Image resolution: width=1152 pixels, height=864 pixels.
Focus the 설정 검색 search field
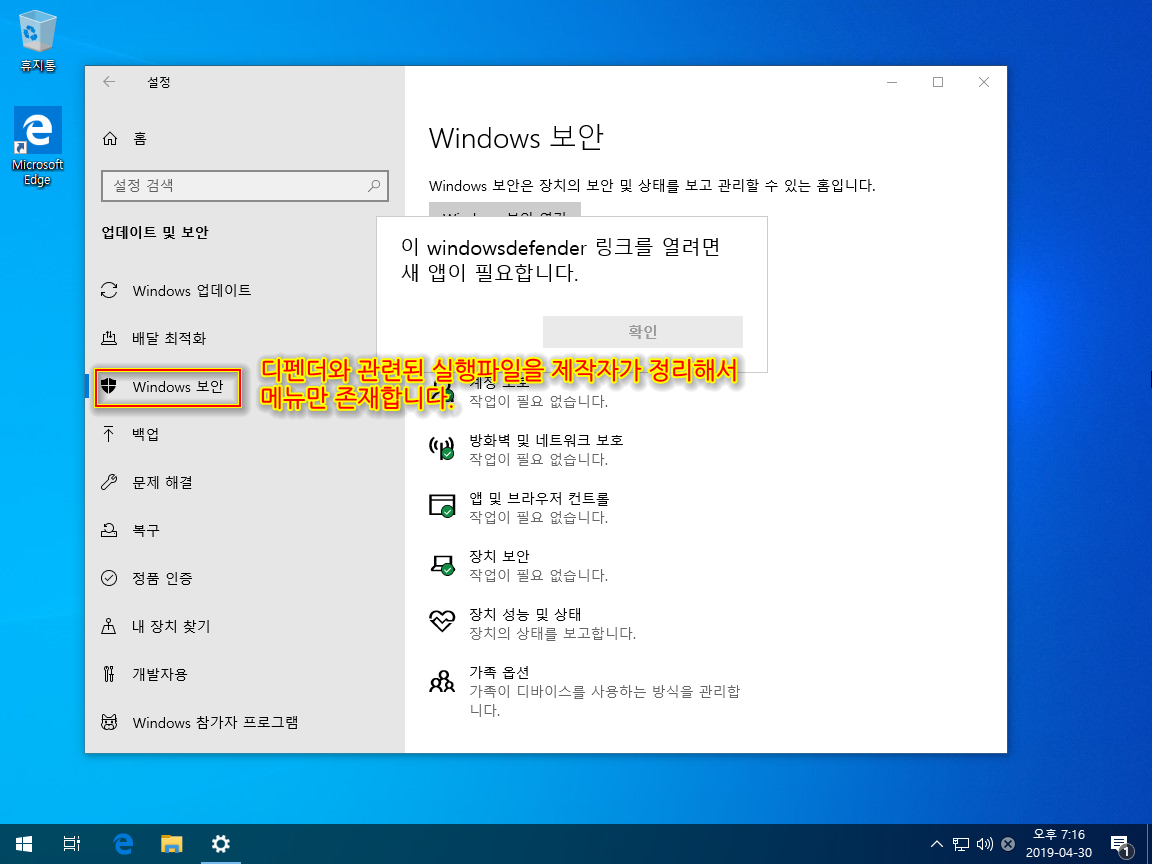[x=245, y=186]
